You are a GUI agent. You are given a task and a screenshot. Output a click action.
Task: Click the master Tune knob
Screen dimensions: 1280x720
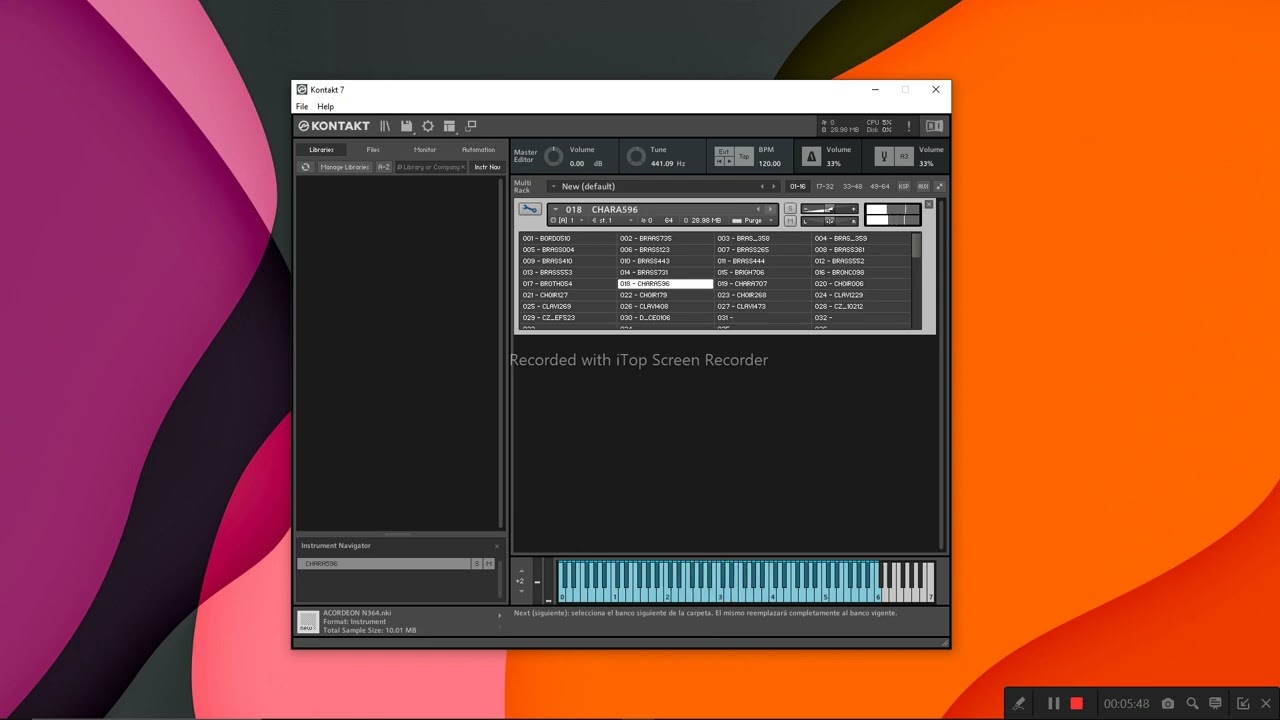click(636, 156)
